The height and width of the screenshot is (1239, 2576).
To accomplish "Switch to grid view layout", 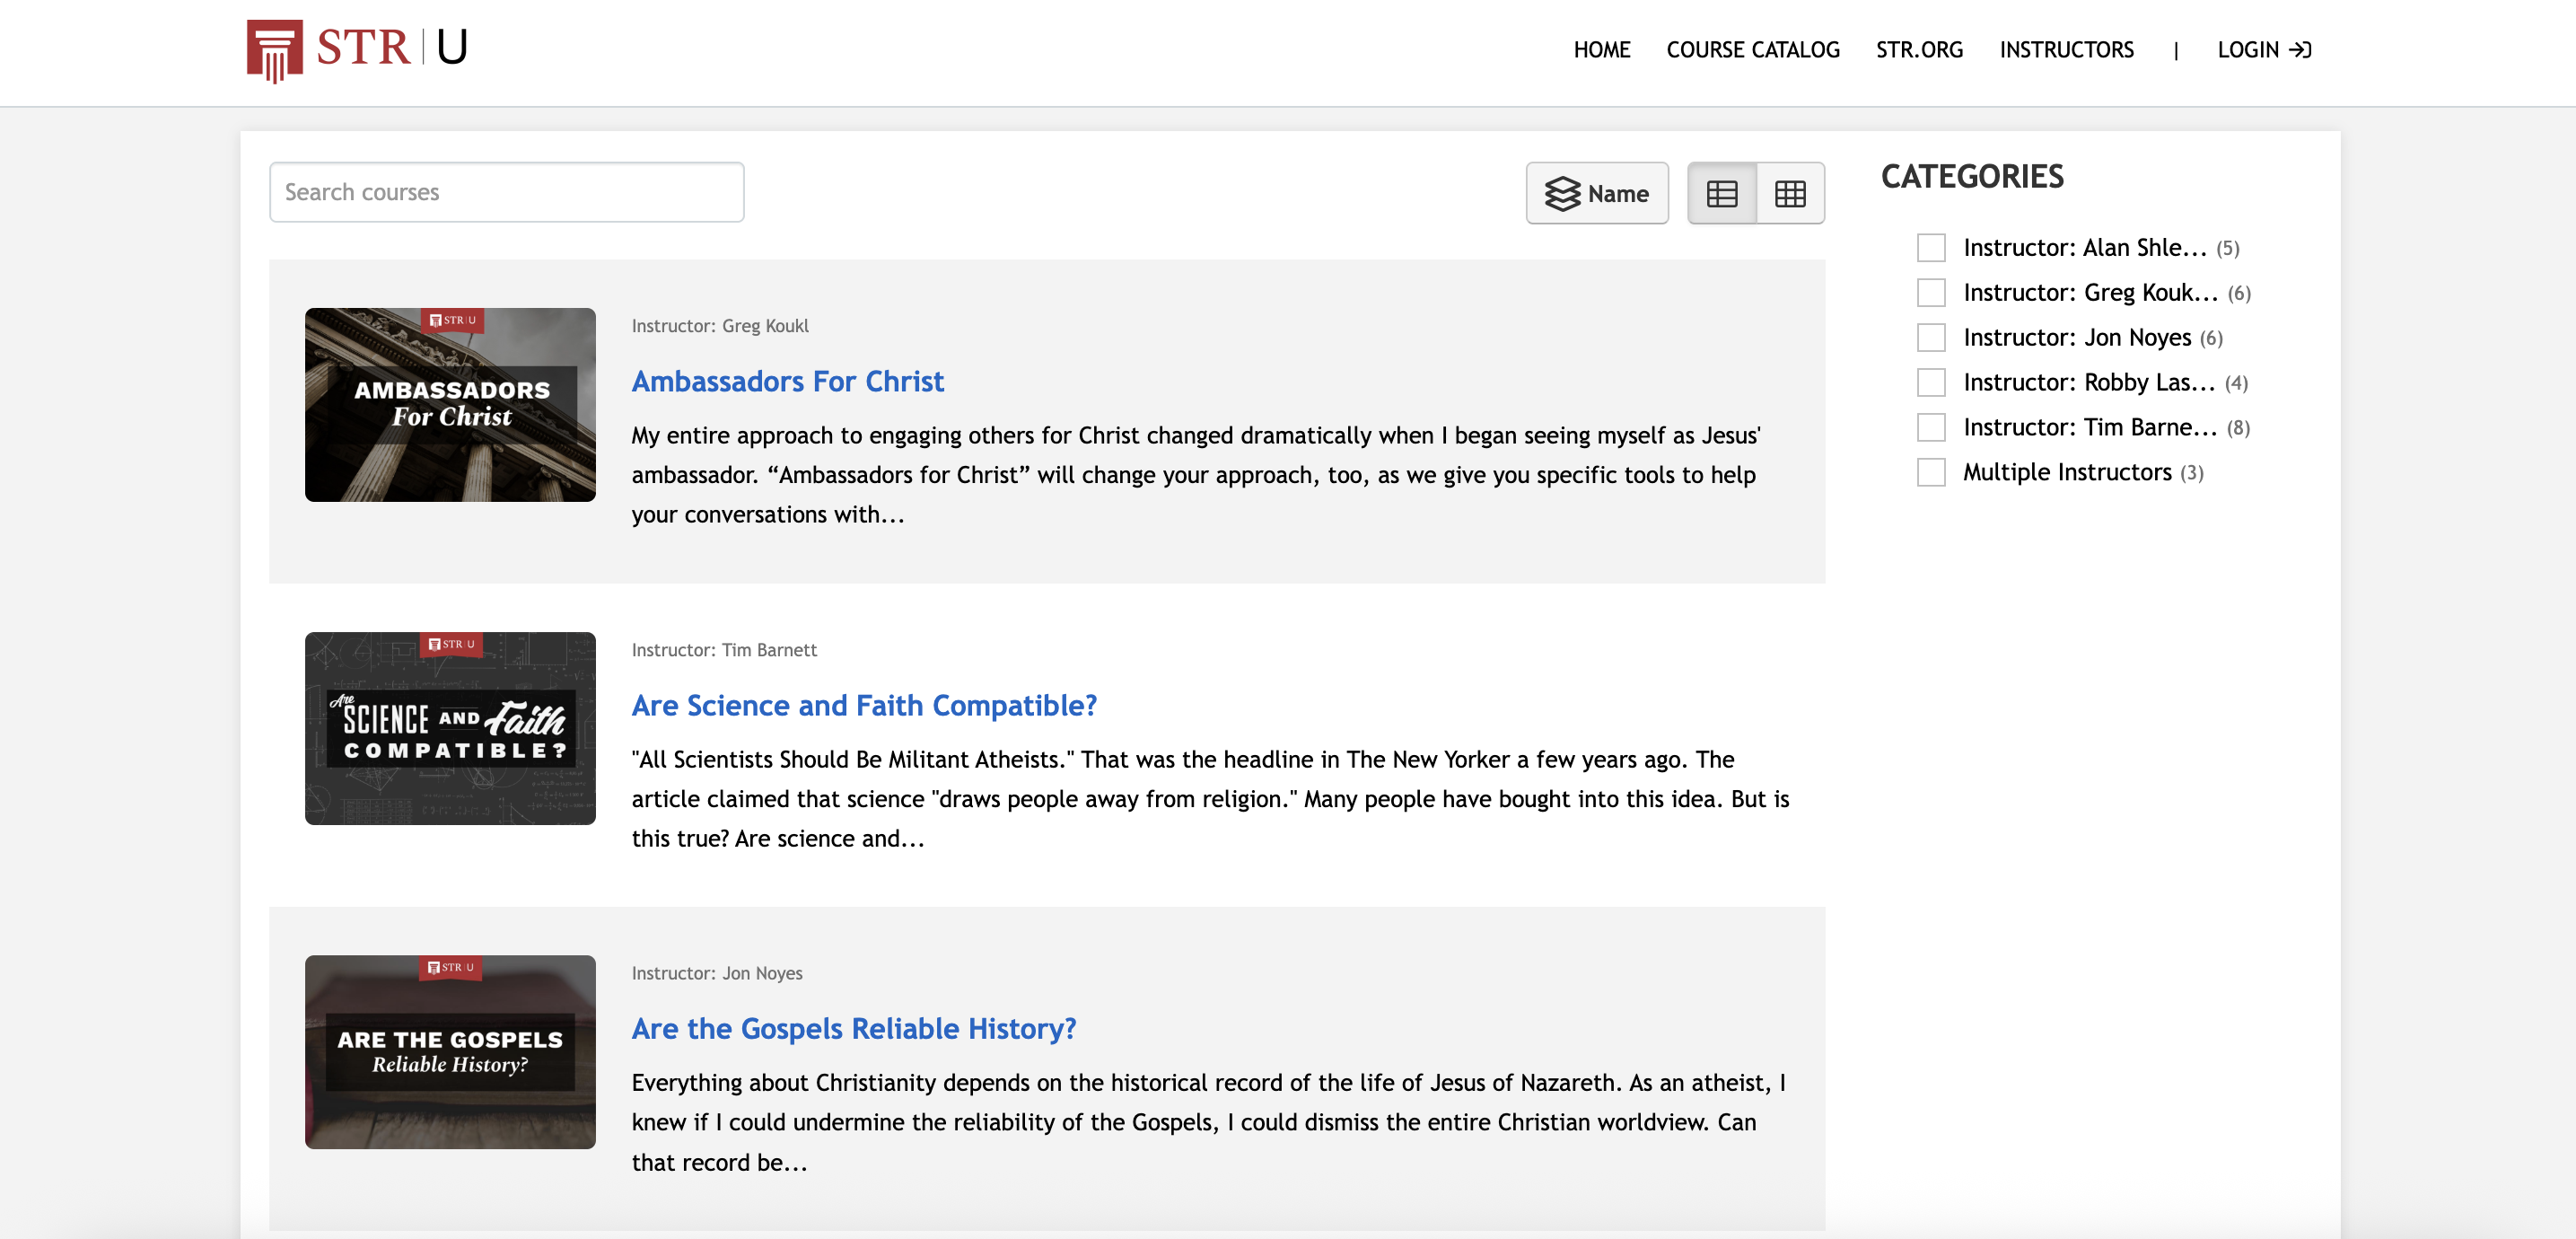I will click(1789, 194).
